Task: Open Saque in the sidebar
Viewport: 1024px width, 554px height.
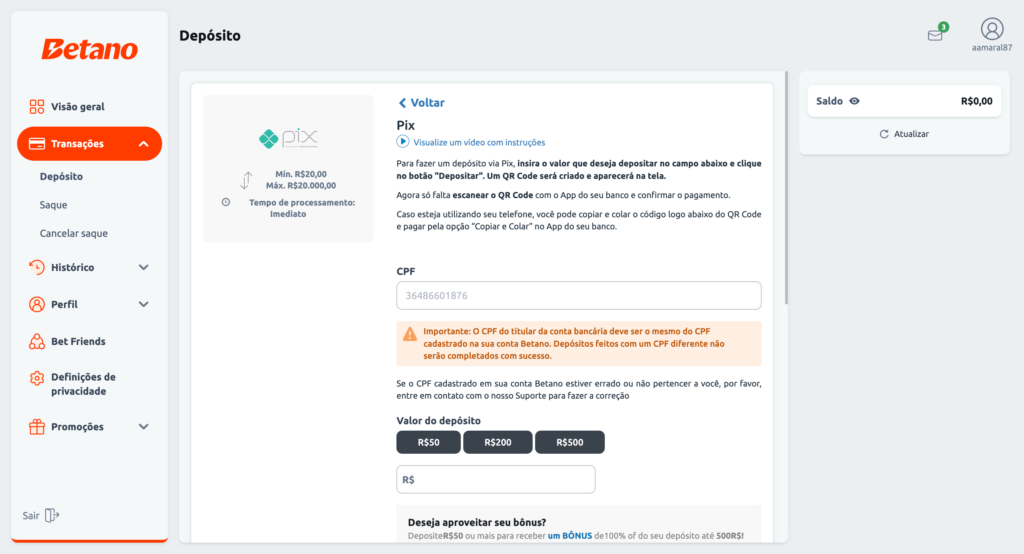Action: pyautogui.click(x=54, y=205)
